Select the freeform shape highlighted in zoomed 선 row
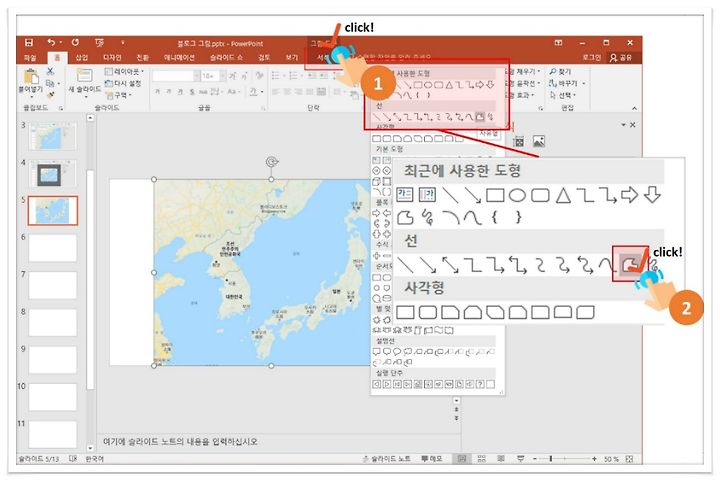This screenshot has width=720, height=480. coord(630,265)
